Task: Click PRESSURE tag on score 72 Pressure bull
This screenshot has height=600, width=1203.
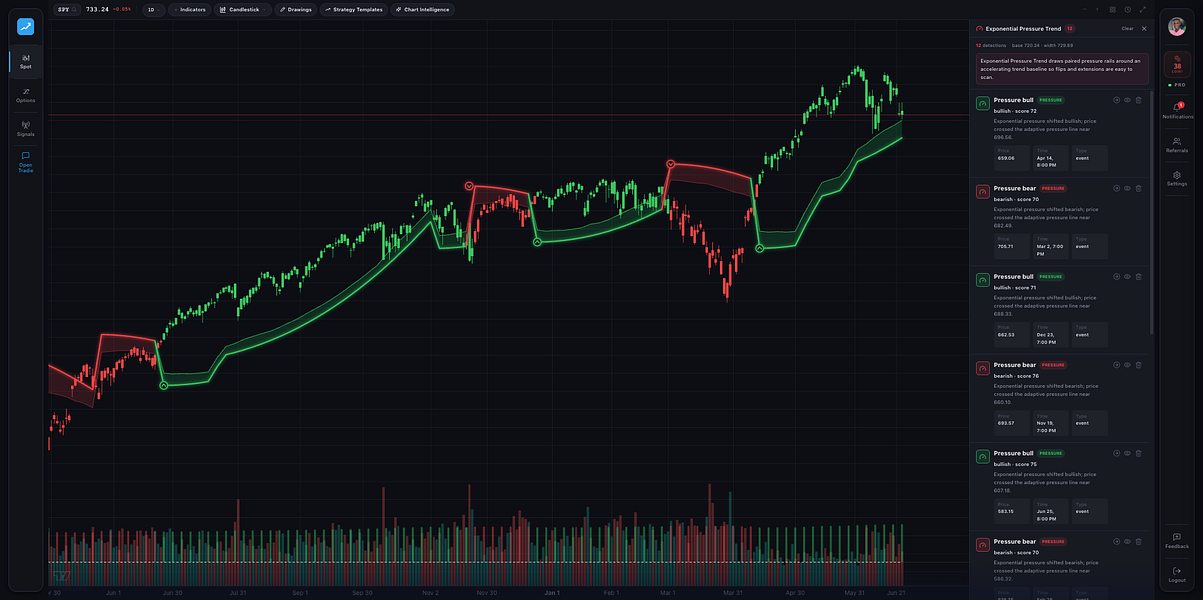Action: point(1051,100)
